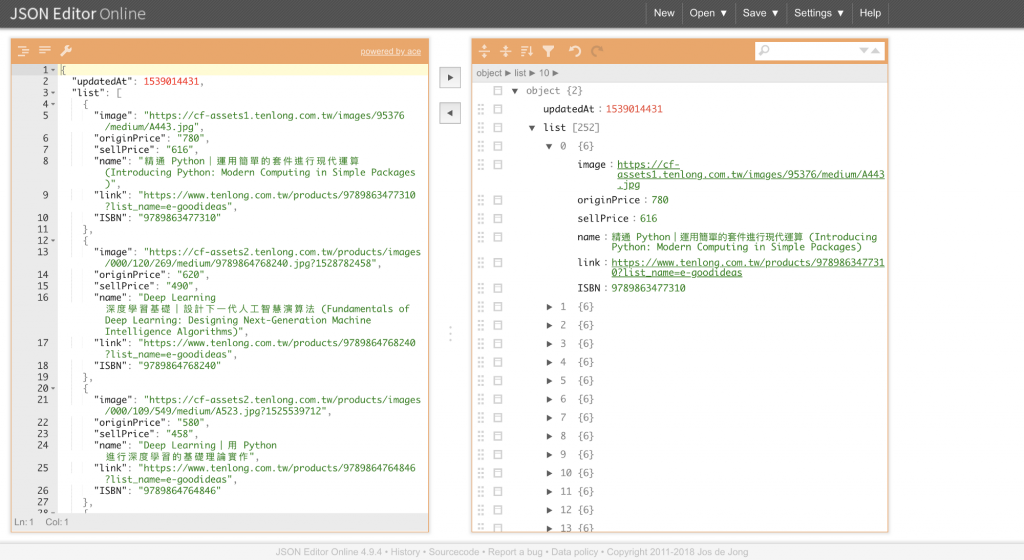The image size is (1024, 560).
Task: Jump to next search result arrow
Action: tap(863, 50)
